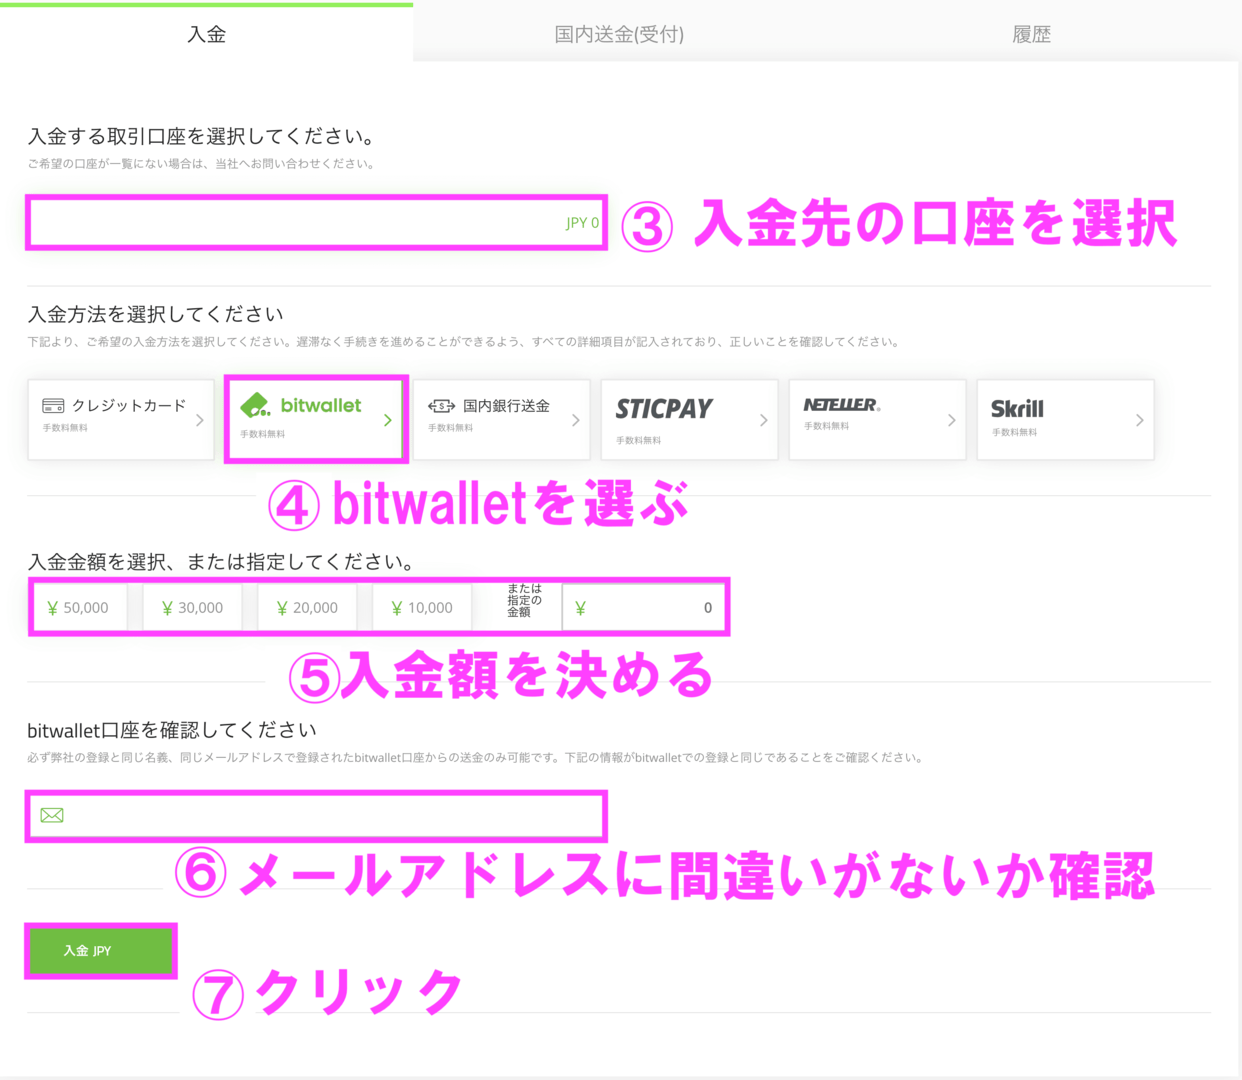Click the 手数料無料 text under クレジットカード
This screenshot has width=1242, height=1080.
65,428
